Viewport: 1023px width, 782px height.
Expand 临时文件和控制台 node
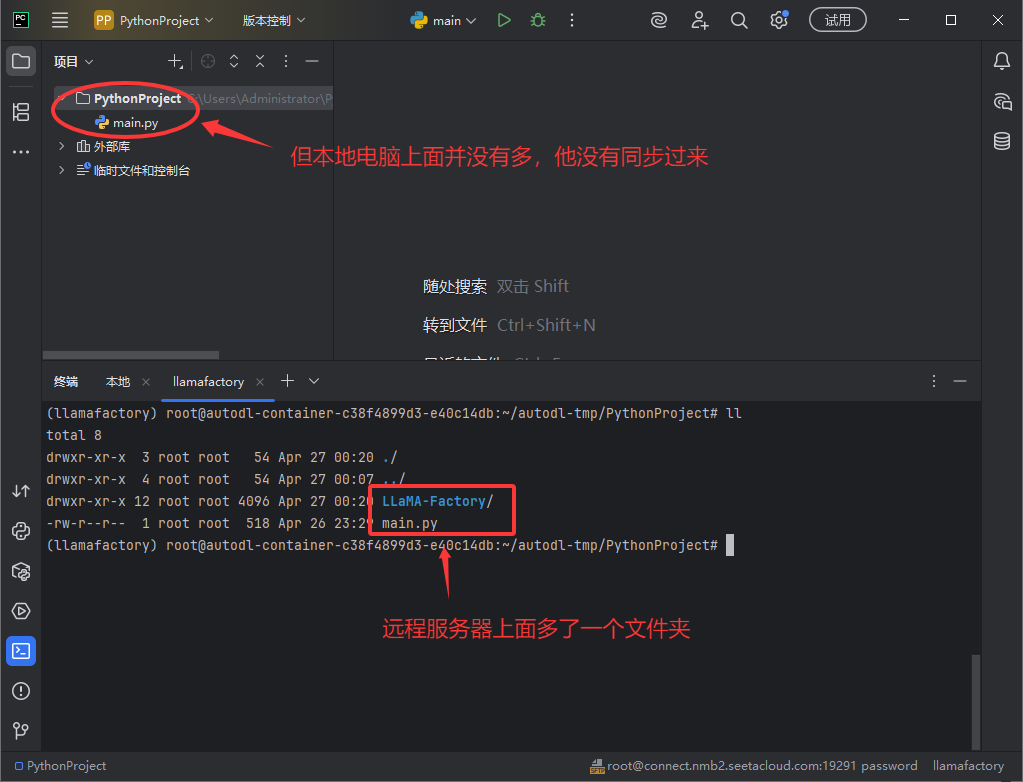pyautogui.click(x=61, y=170)
